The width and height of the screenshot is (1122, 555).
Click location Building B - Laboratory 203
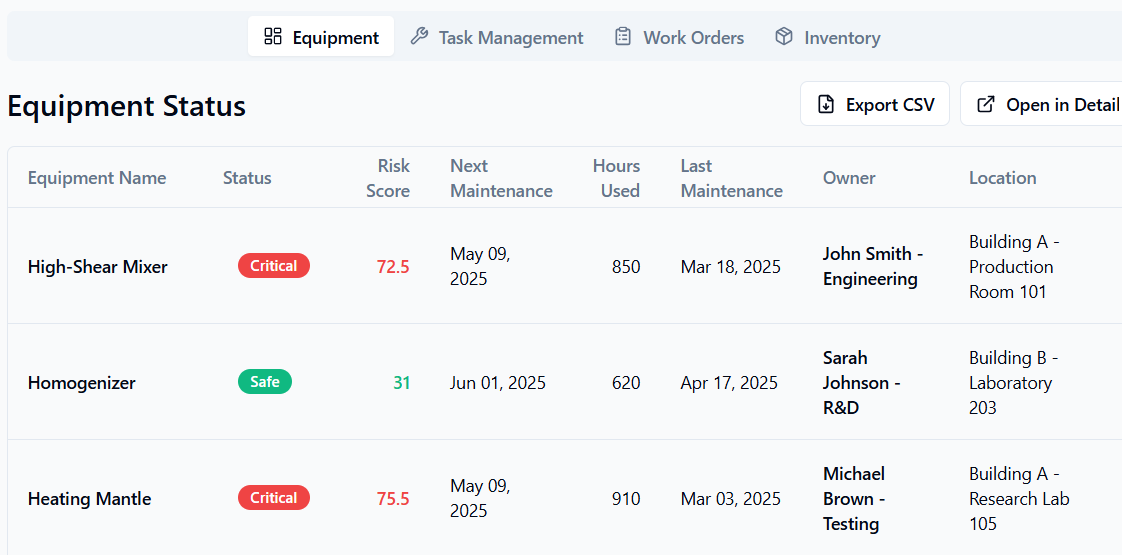coord(1014,383)
